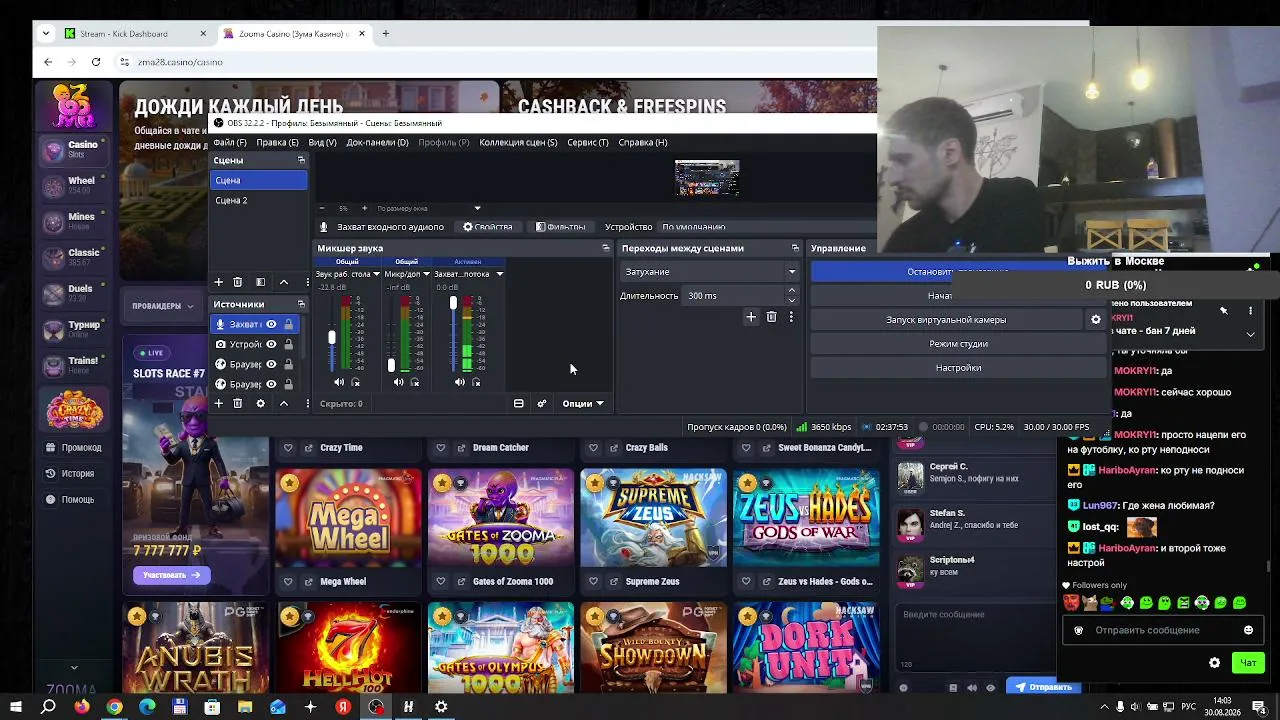Open the Коллекция сцен (S) menu

518,142
